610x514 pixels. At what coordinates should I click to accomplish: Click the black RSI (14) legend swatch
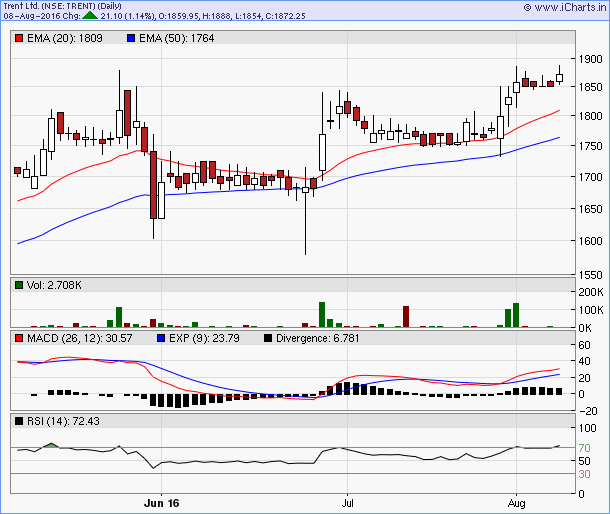pos(19,421)
